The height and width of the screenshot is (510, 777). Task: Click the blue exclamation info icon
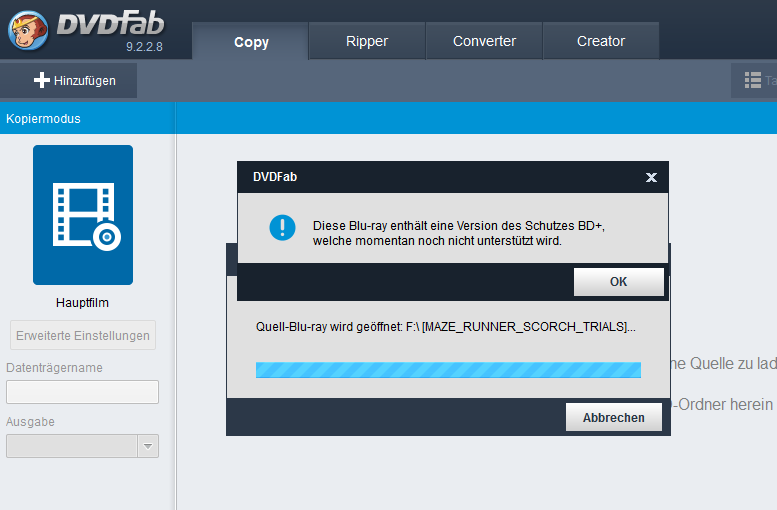tap(282, 227)
